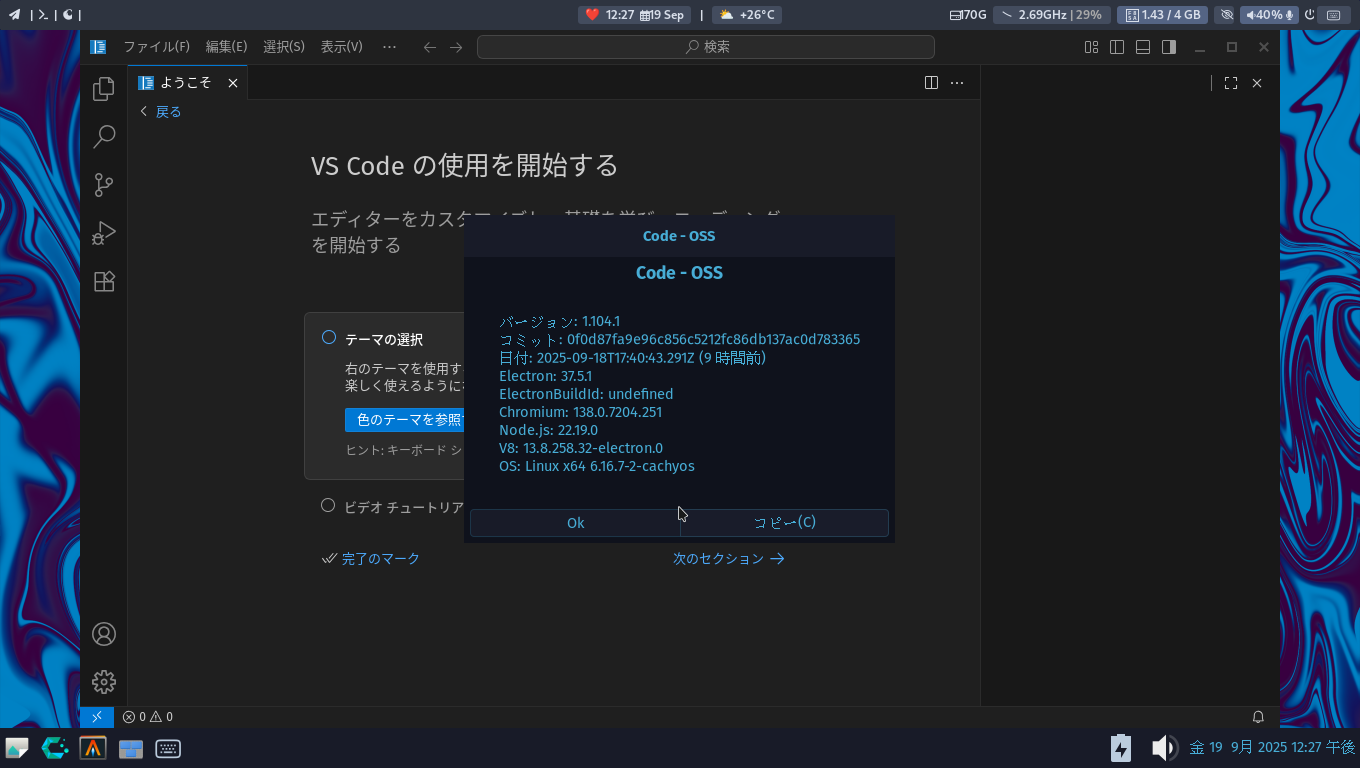1360x768 pixels.
Task: Click the 40% volume widget in the top panel
Action: tap(1270, 15)
